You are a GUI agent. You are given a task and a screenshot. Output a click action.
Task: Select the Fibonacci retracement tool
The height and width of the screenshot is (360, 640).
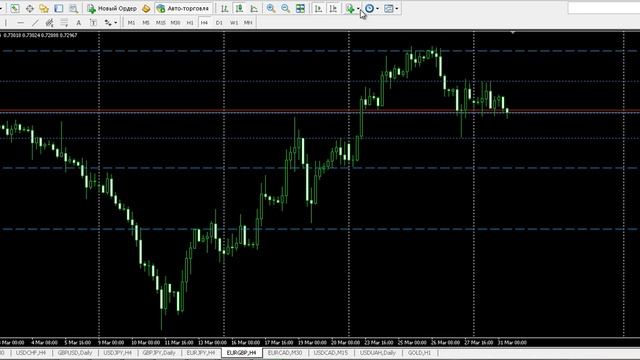[64, 23]
